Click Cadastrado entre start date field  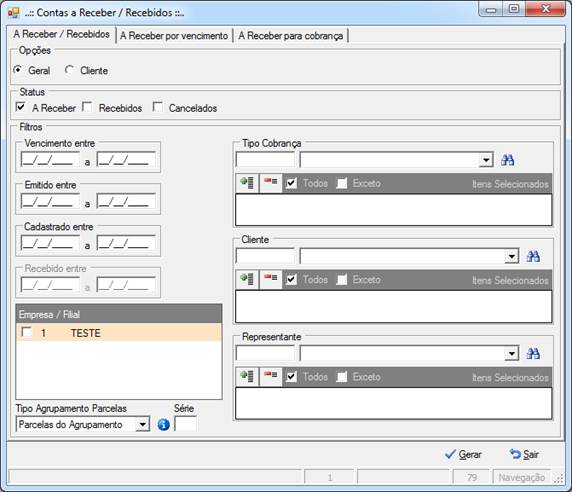pyautogui.click(x=50, y=243)
